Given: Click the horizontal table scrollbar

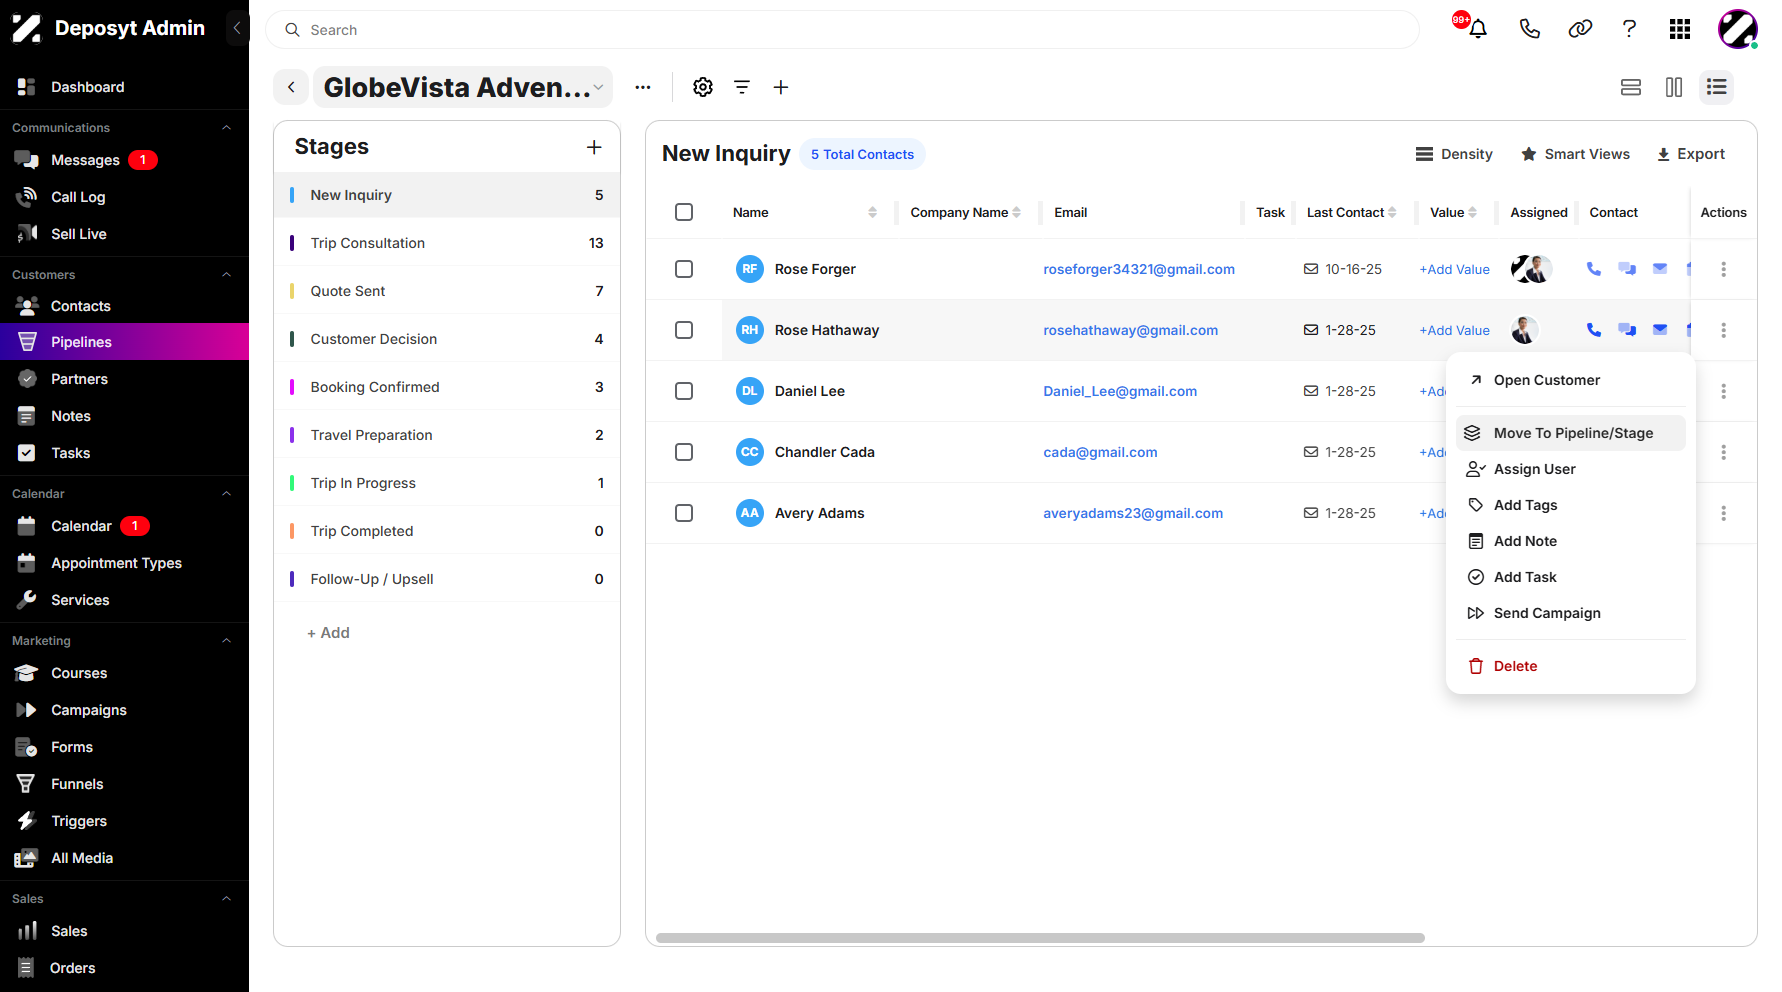Looking at the screenshot, I should coord(1040,938).
